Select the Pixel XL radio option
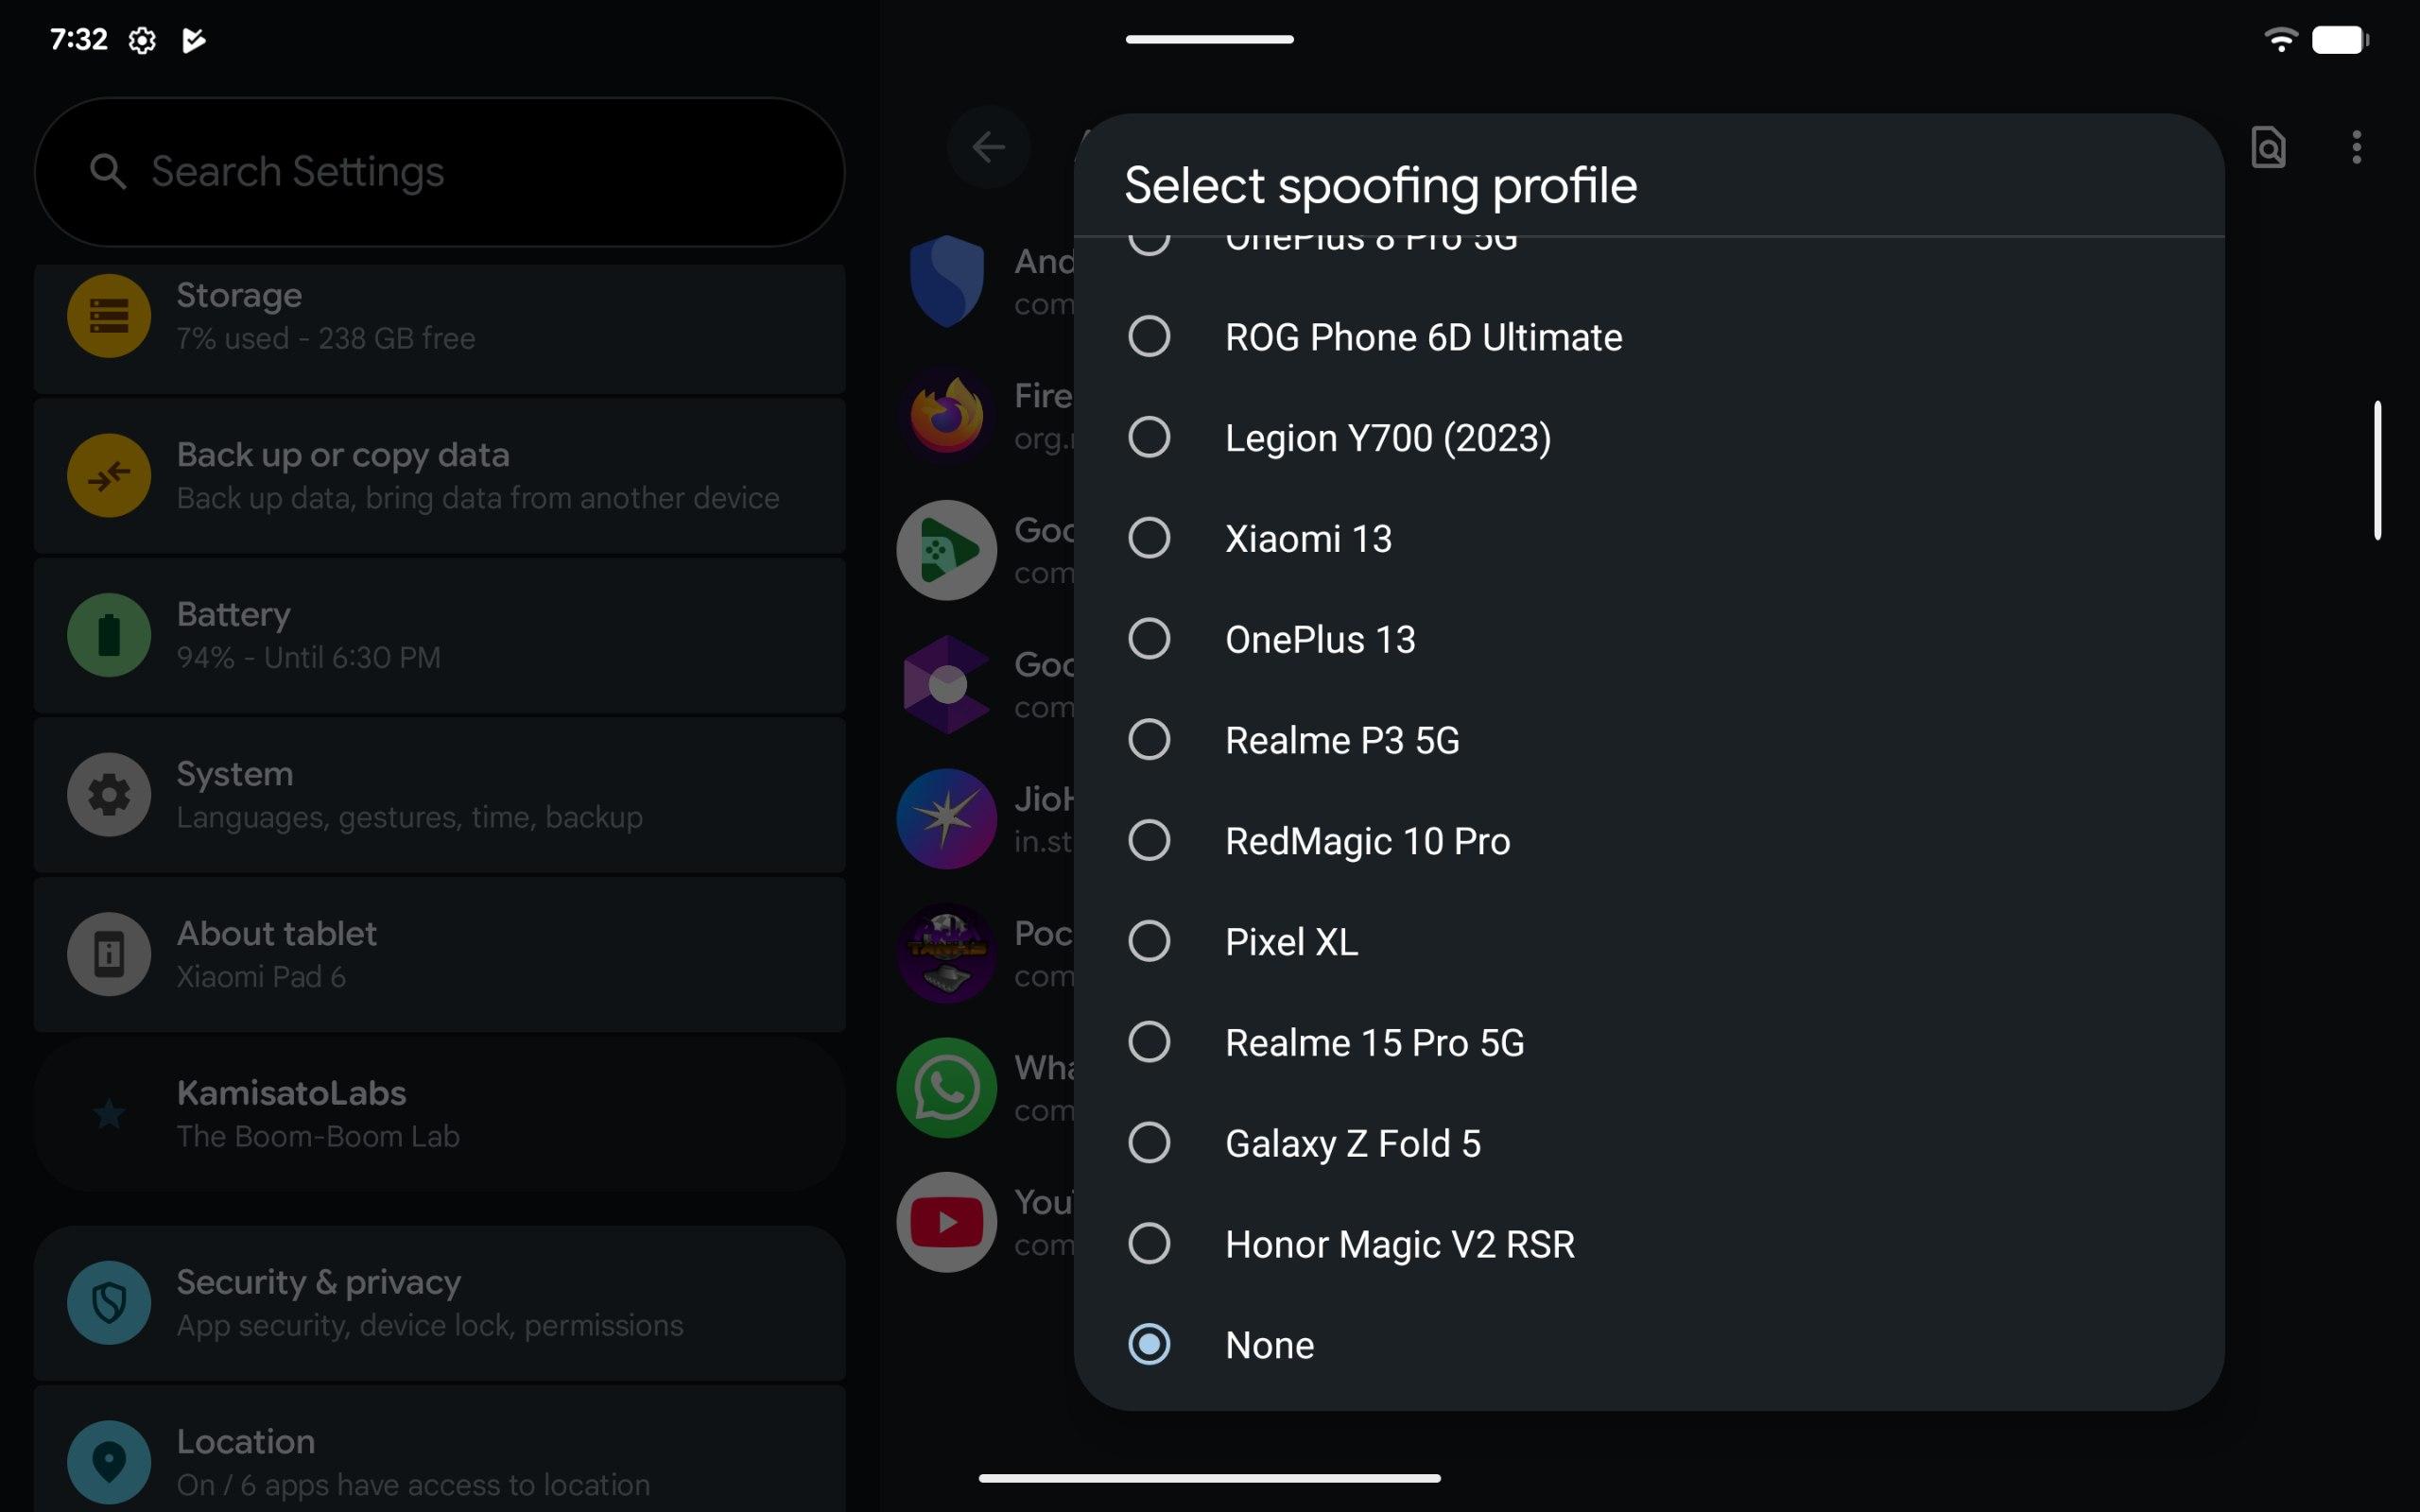Viewport: 2420px width, 1512px height. coord(1149,941)
